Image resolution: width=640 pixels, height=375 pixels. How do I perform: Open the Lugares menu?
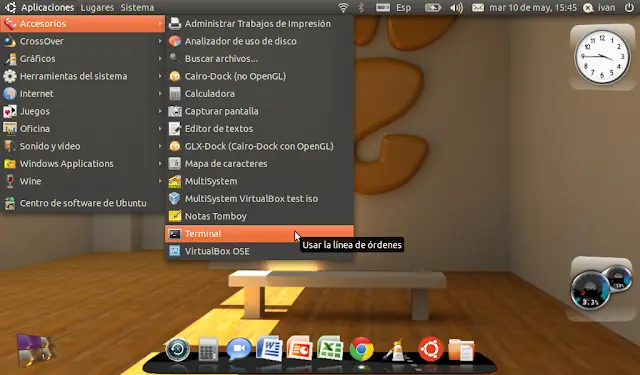[97, 7]
